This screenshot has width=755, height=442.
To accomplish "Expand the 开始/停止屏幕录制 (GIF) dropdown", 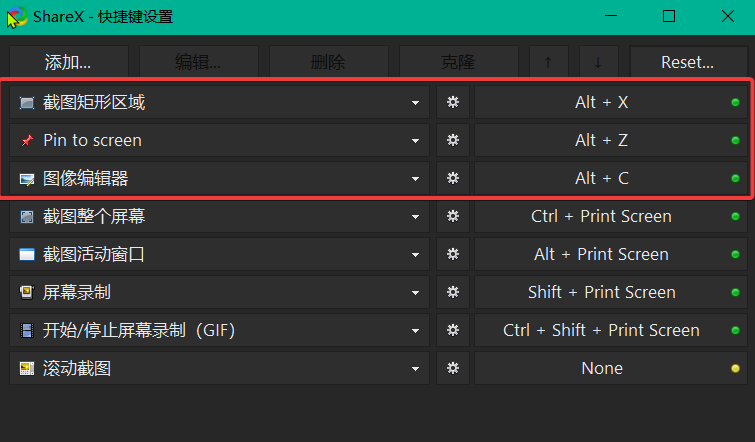I will (415, 331).
